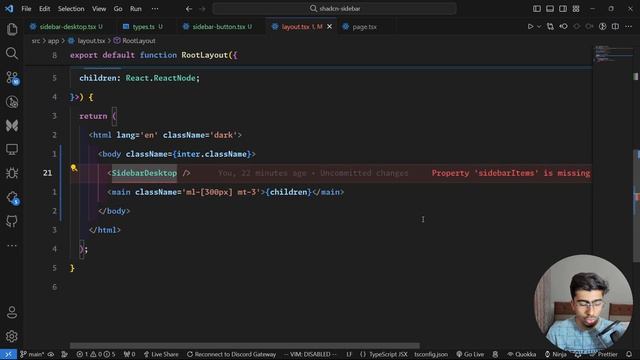
Task: Toggle VIM: DISABLED status item
Action: pyautogui.click(x=310, y=354)
